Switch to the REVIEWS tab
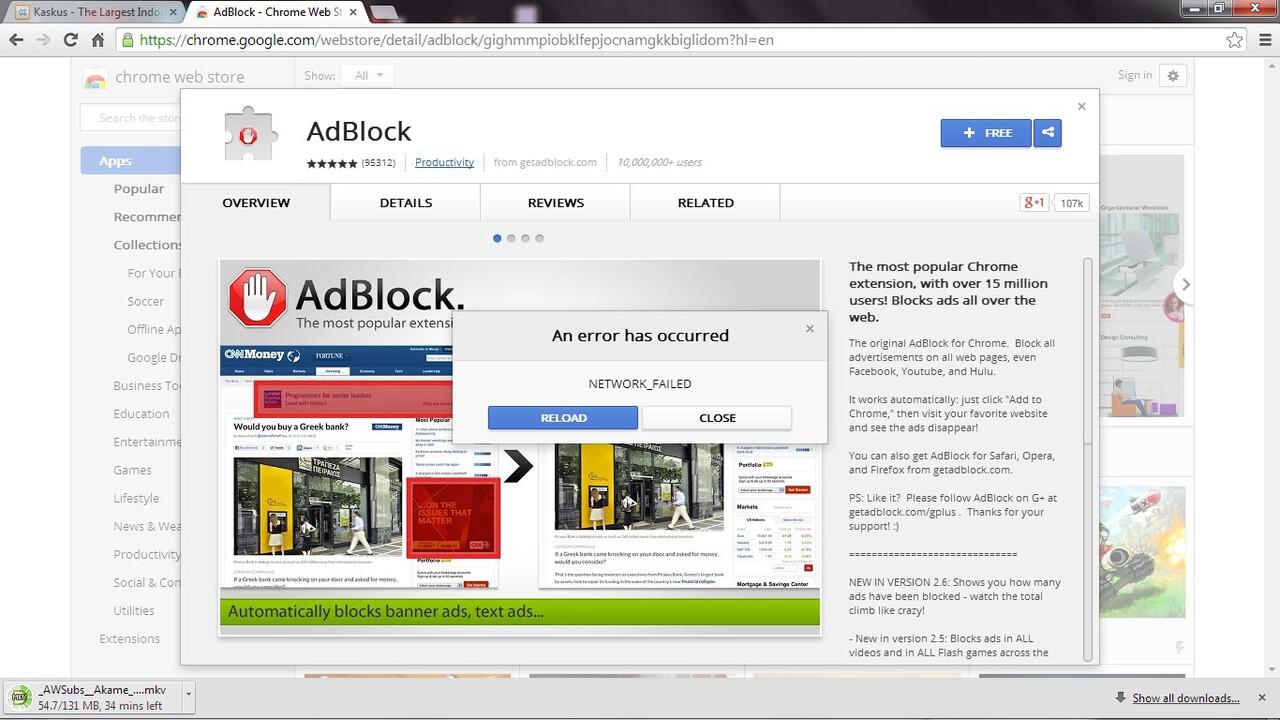Screen dimensions: 1280x720 (556, 202)
